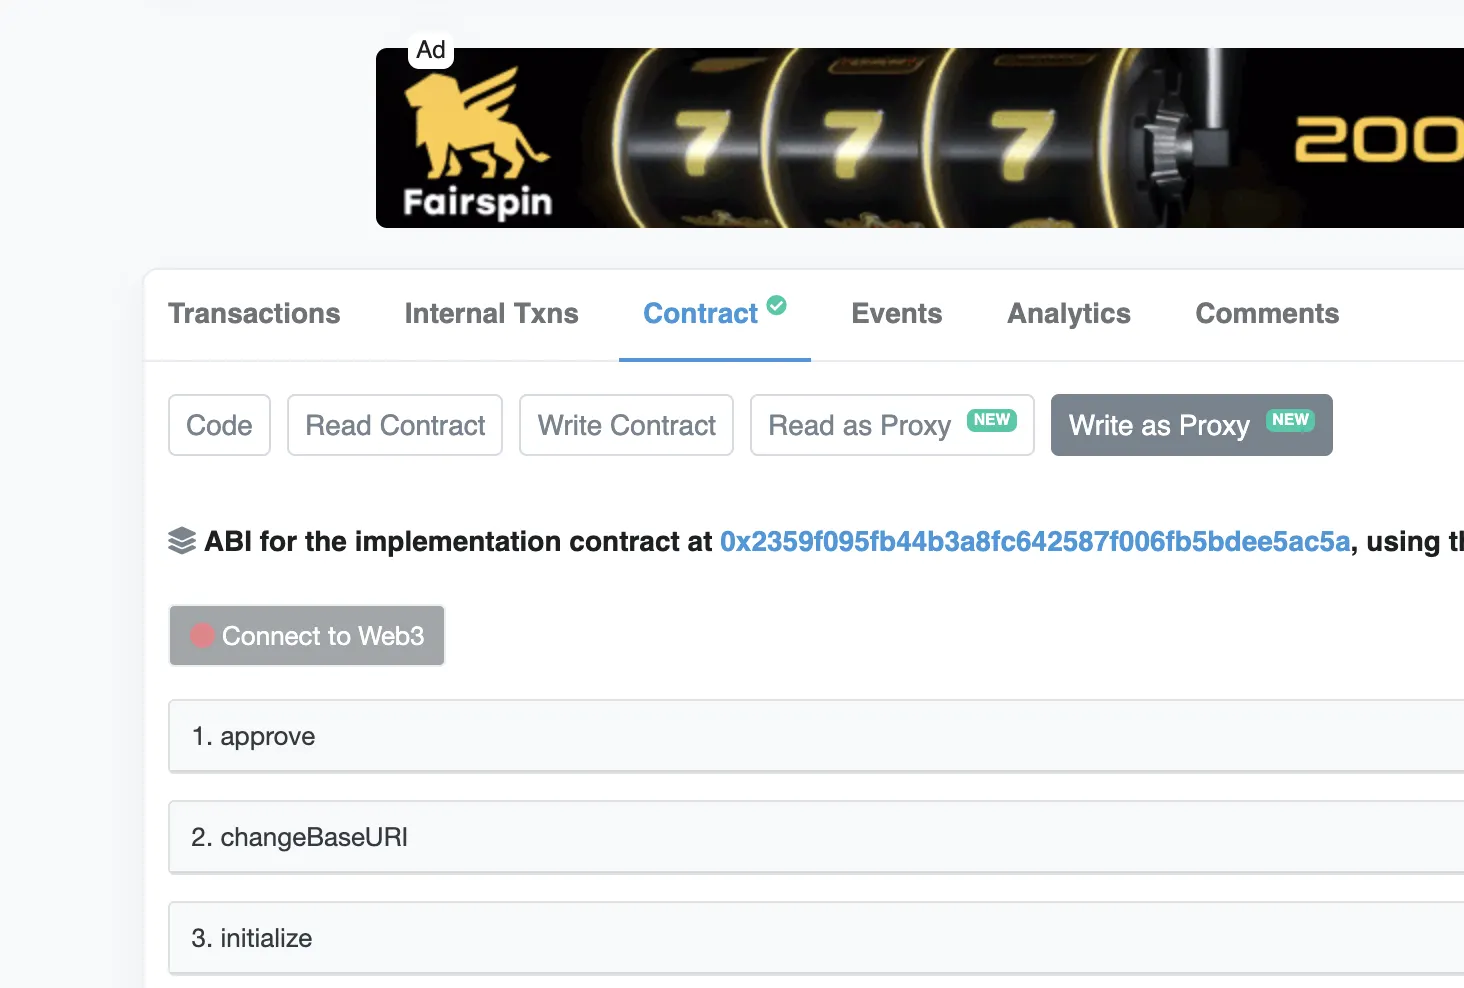Switch to the Transactions tab
The height and width of the screenshot is (988, 1464).
coord(254,314)
